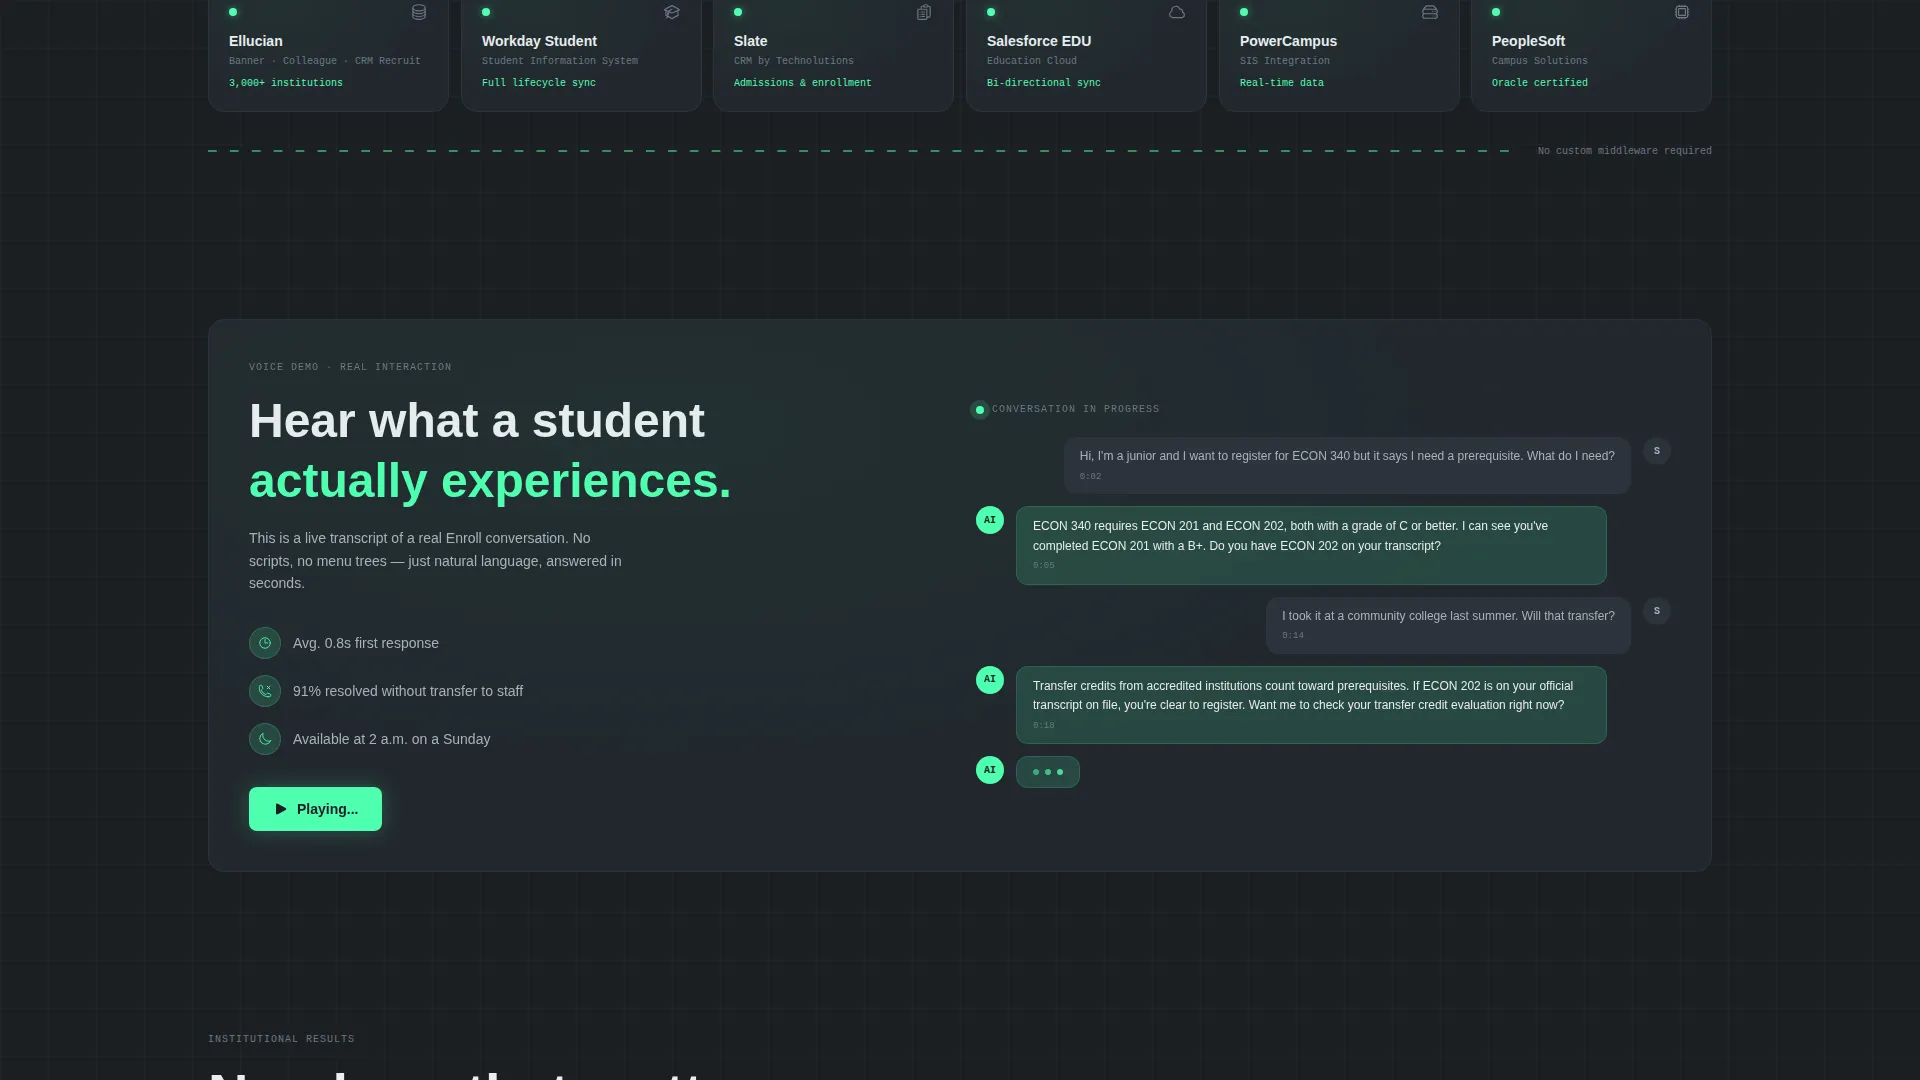Click the student message about ECON 340 prerequisite

(1347, 465)
